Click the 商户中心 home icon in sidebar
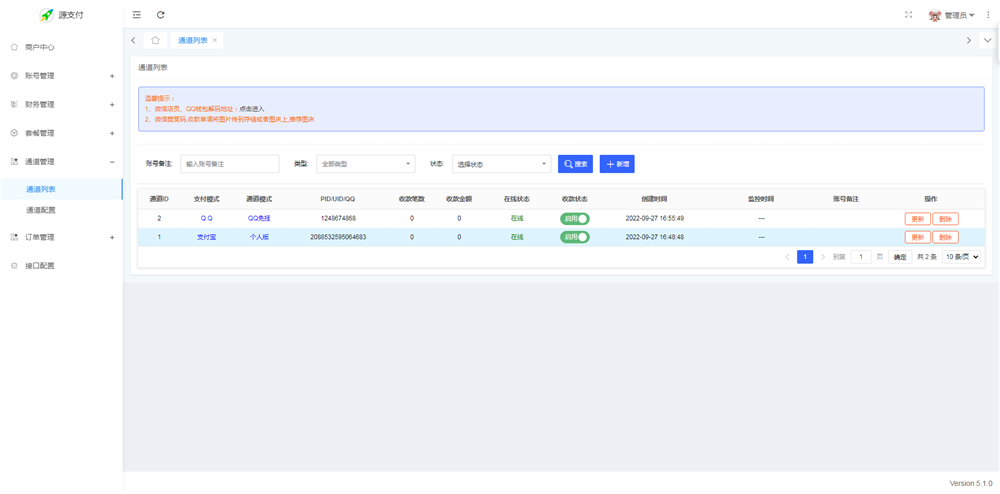Image resolution: width=1000 pixels, height=494 pixels. 14,47
